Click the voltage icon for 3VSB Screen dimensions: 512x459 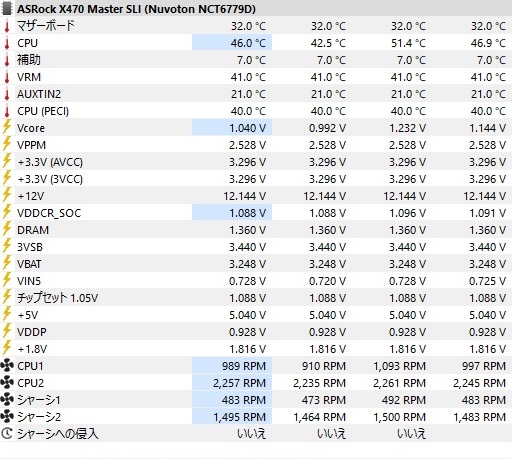[x=7, y=246]
